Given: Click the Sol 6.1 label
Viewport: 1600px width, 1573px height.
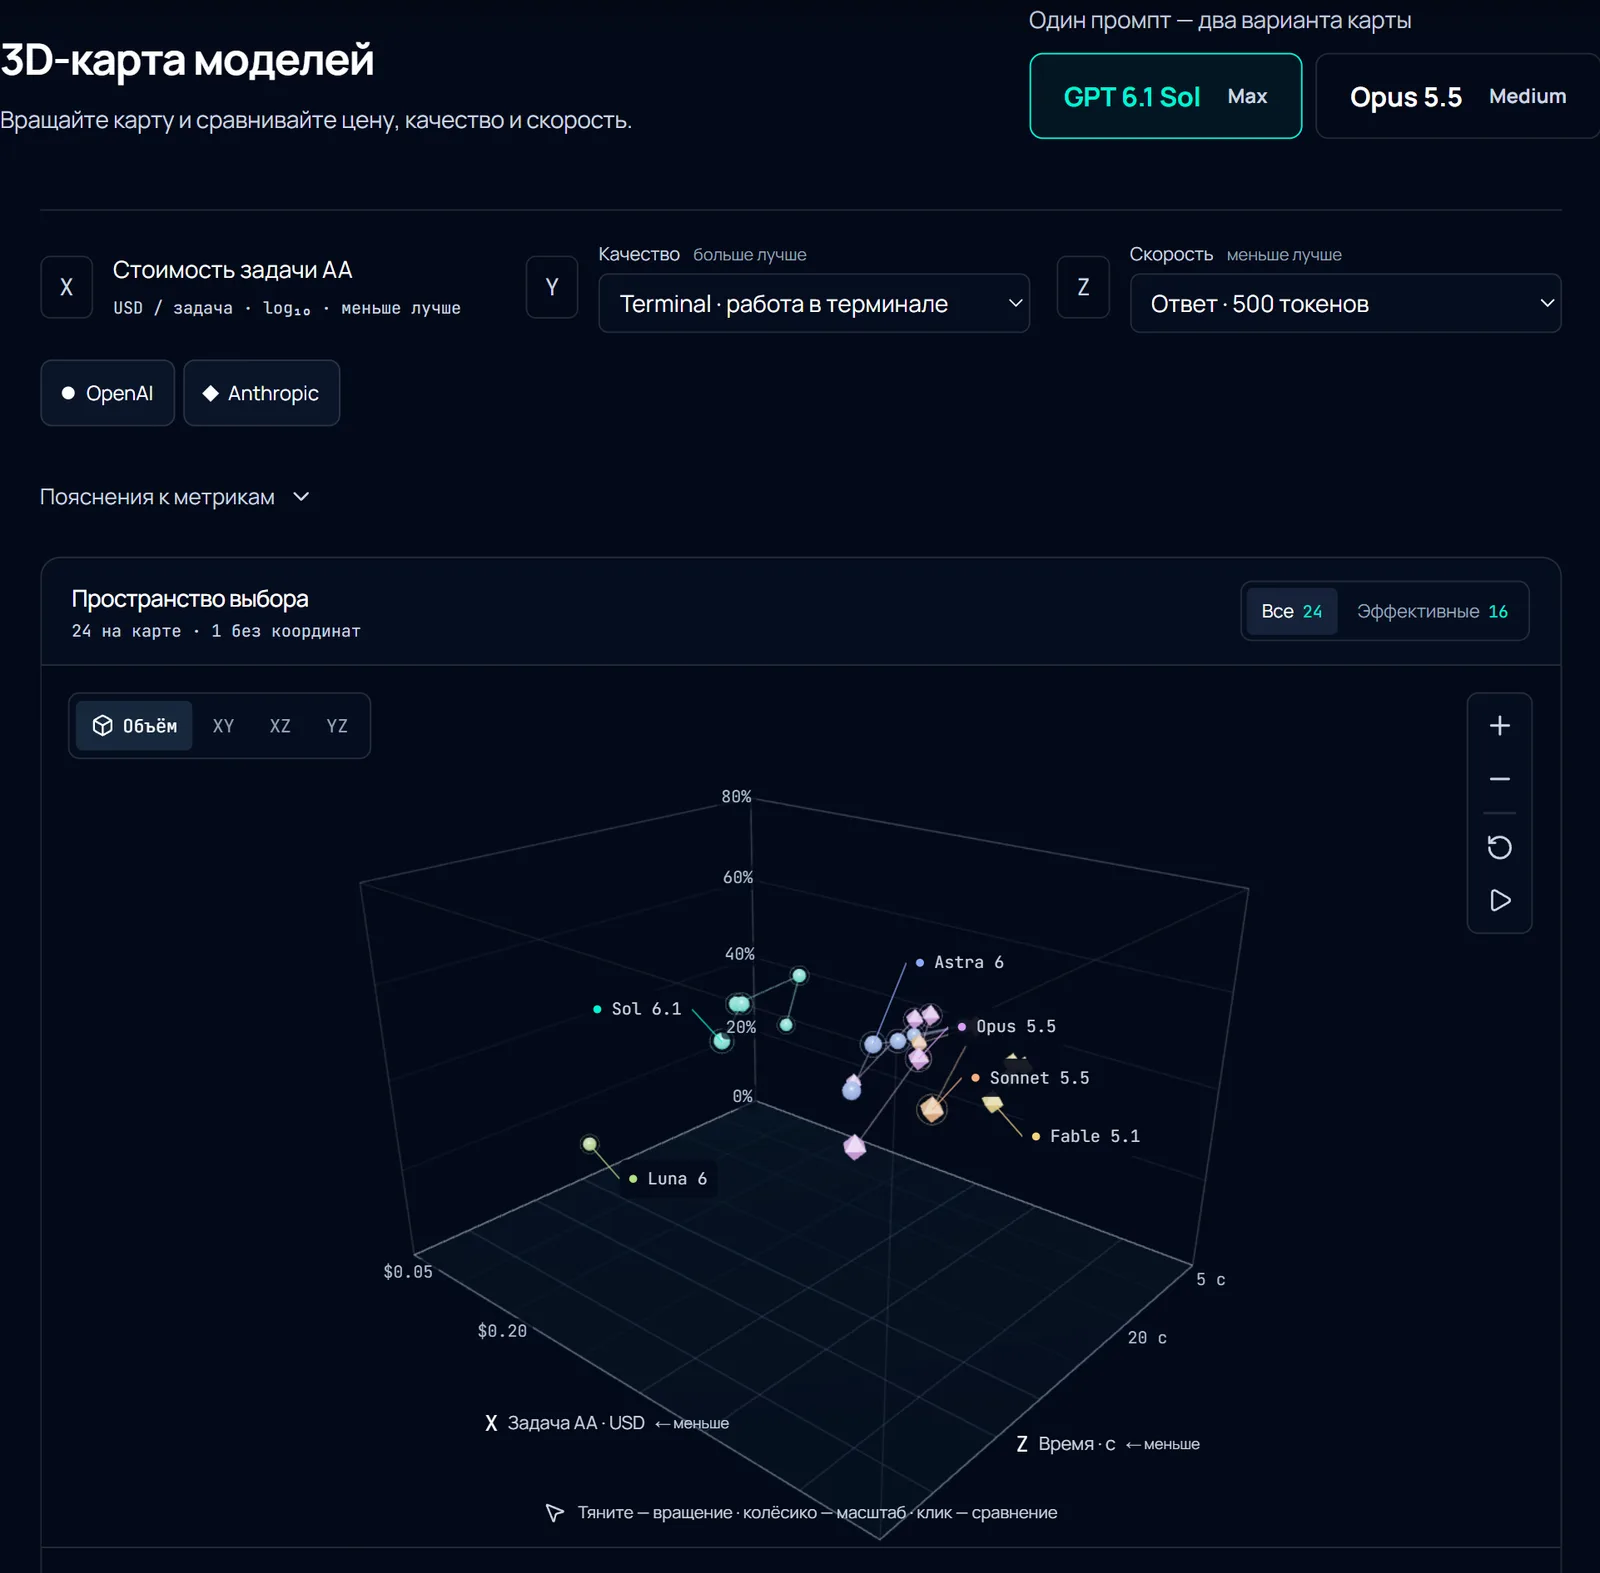Looking at the screenshot, I should (x=638, y=1009).
